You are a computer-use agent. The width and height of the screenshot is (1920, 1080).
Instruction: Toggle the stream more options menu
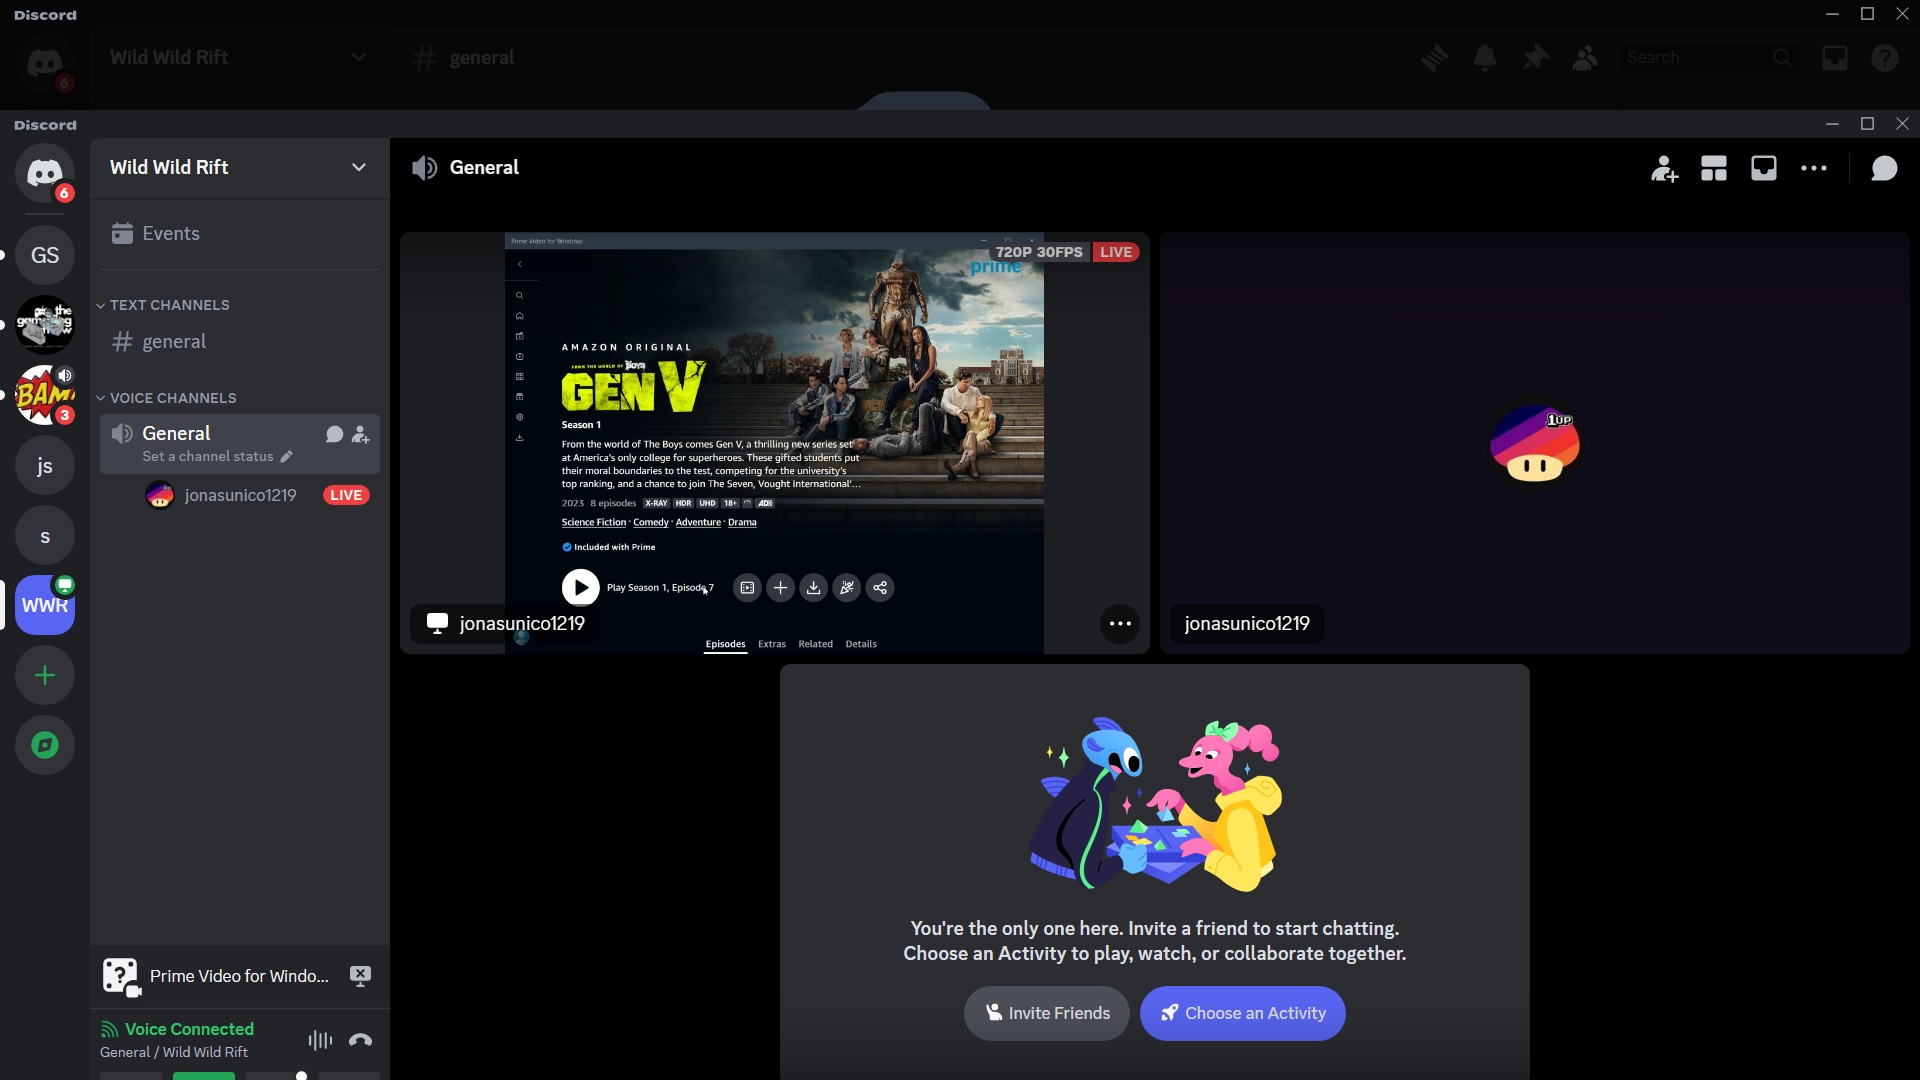point(1120,624)
